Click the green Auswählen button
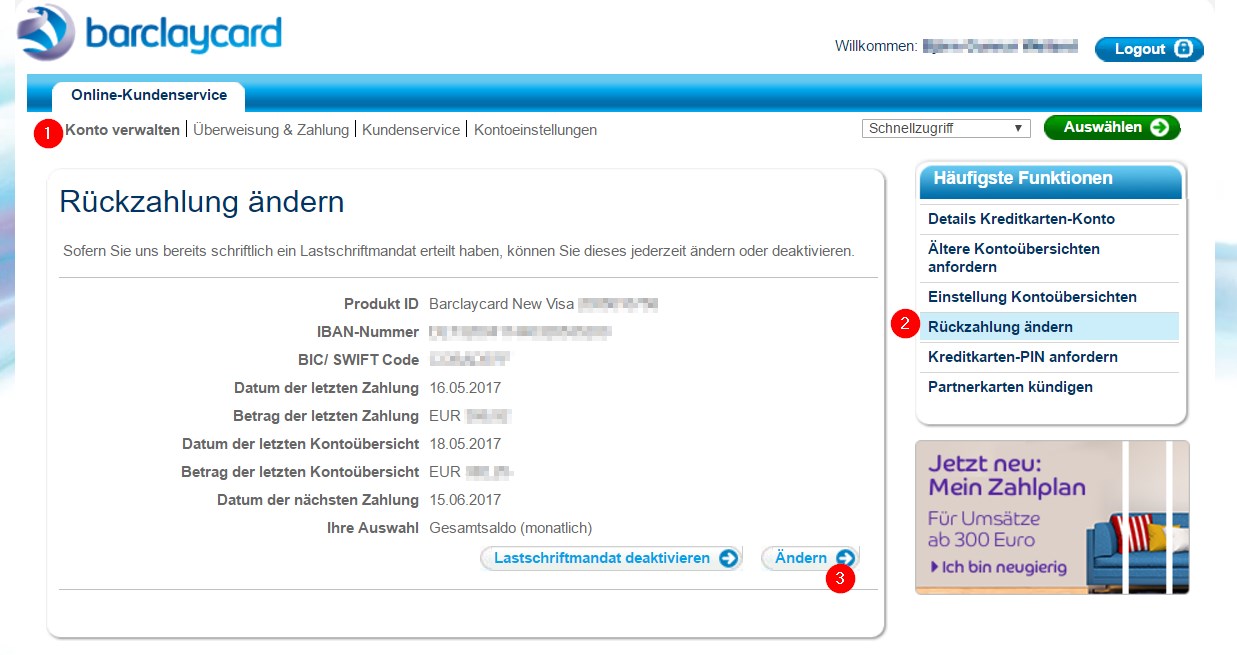1237x655 pixels. click(1112, 127)
